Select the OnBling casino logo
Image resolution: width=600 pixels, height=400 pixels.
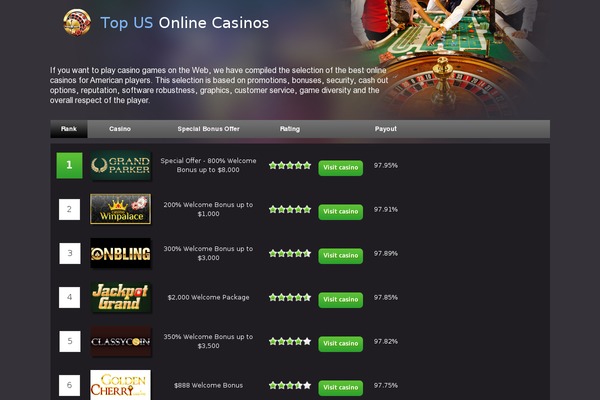point(121,253)
